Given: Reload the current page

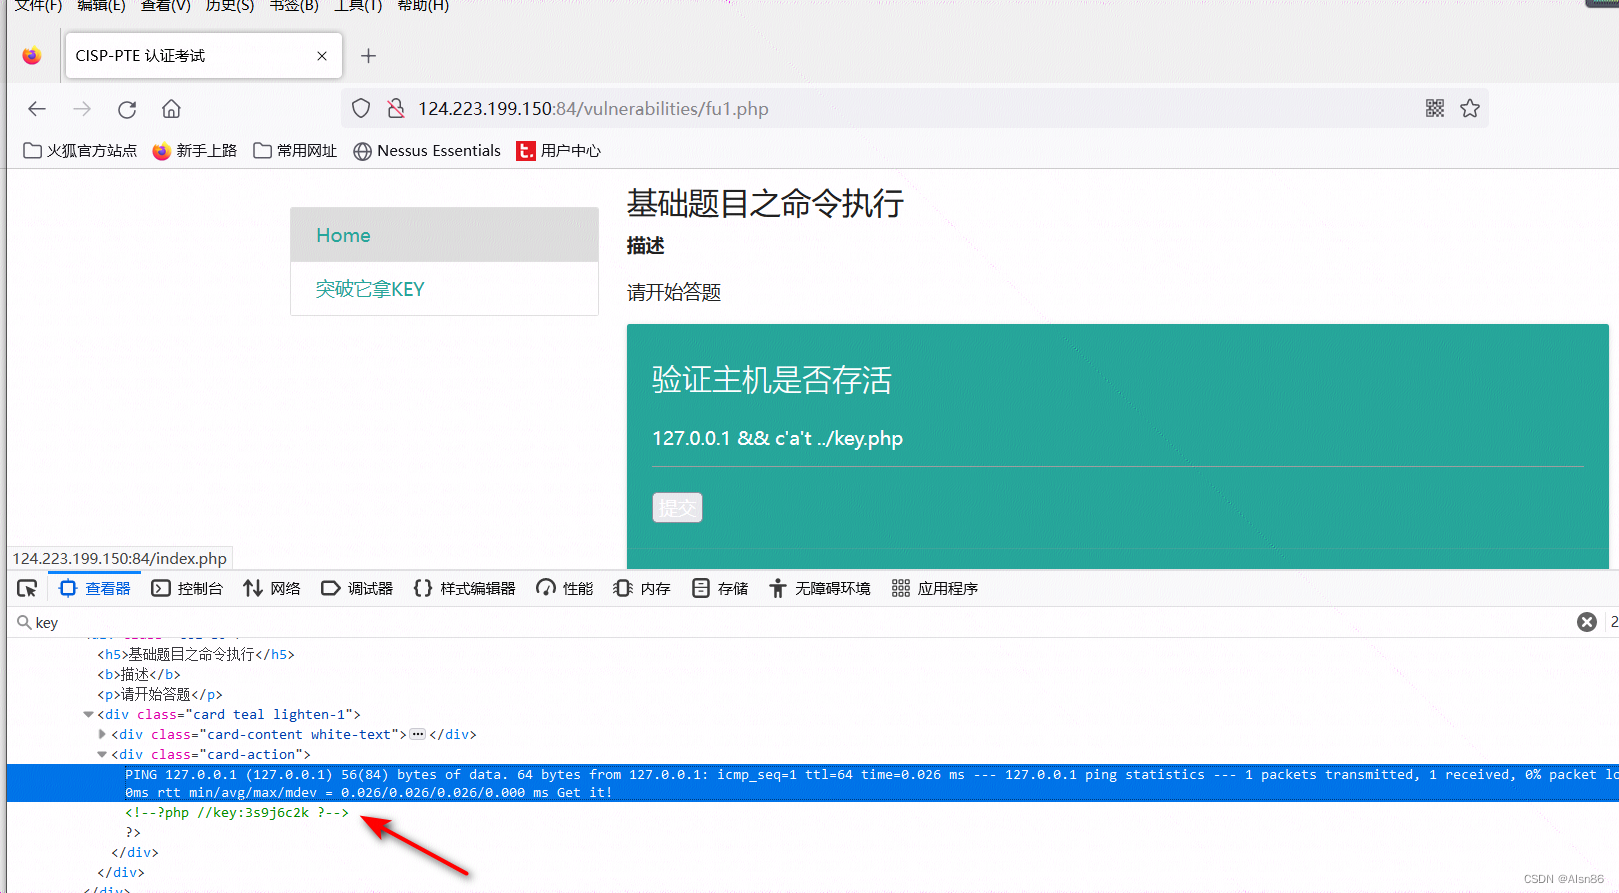Looking at the screenshot, I should [127, 109].
